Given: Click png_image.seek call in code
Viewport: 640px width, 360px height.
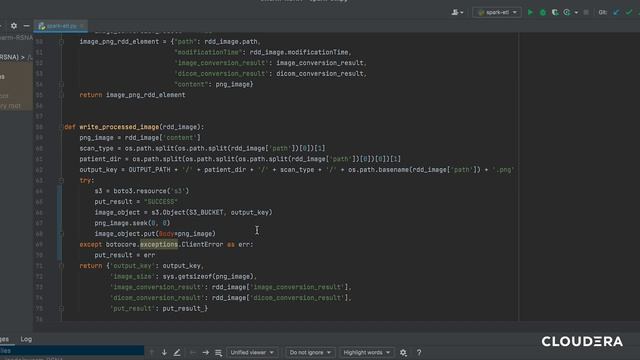Looking at the screenshot, I should (x=121, y=223).
